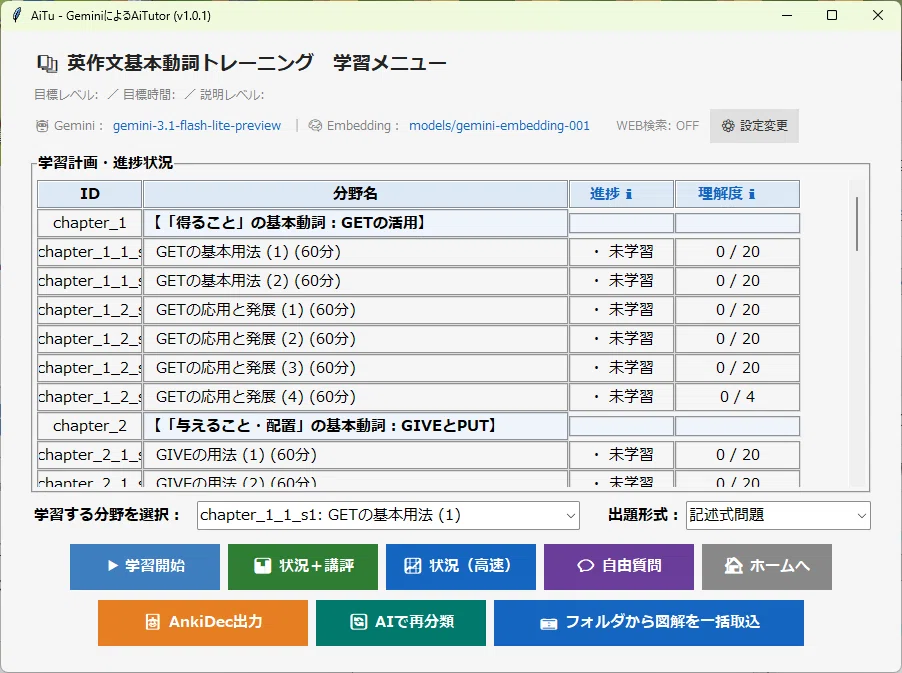Screen dimensions: 902x673
Task: Click the house icon on ホームへ
Action: [733, 566]
